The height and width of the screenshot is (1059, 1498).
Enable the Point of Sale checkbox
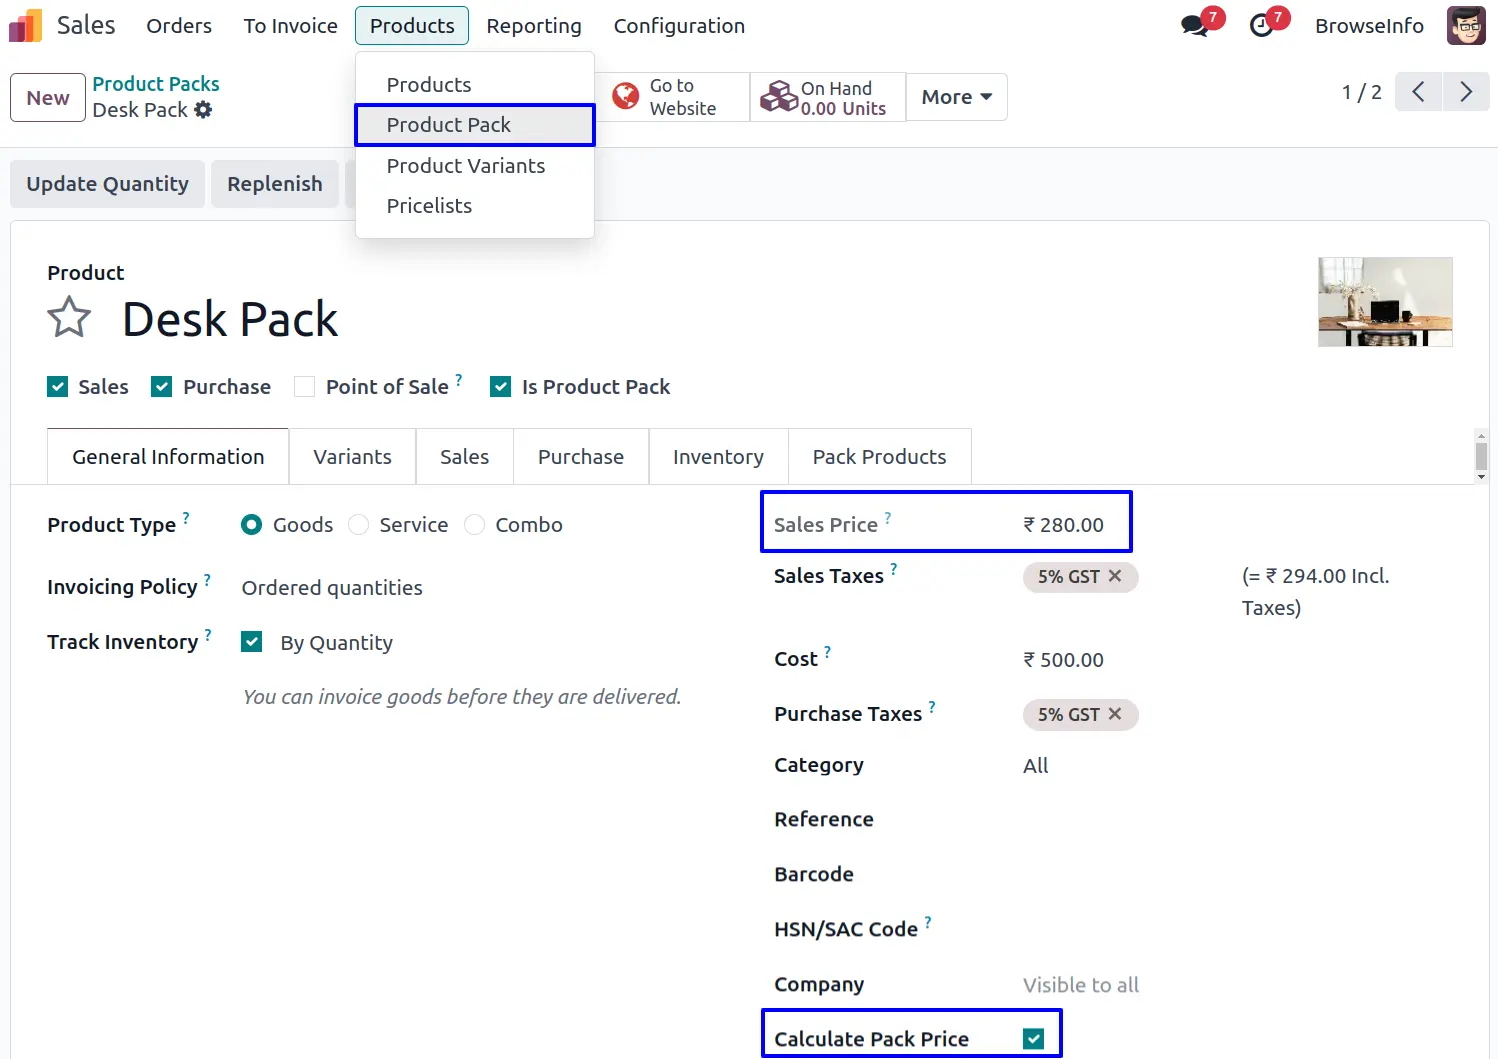click(305, 387)
